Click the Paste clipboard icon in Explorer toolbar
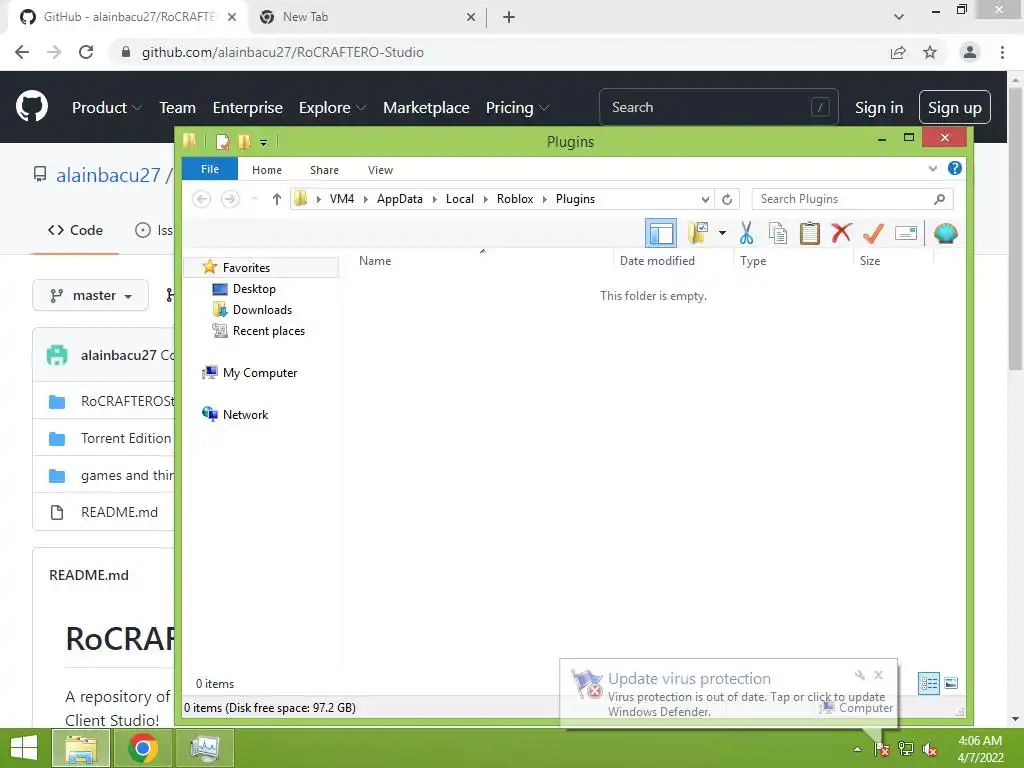 (809, 233)
